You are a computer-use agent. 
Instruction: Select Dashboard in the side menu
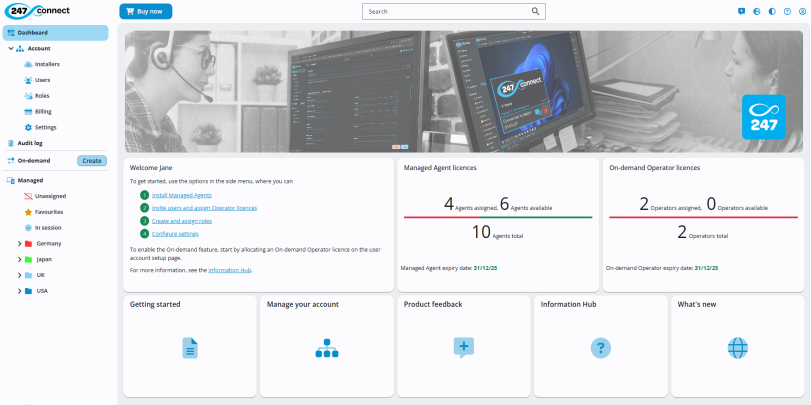pyautogui.click(x=55, y=33)
